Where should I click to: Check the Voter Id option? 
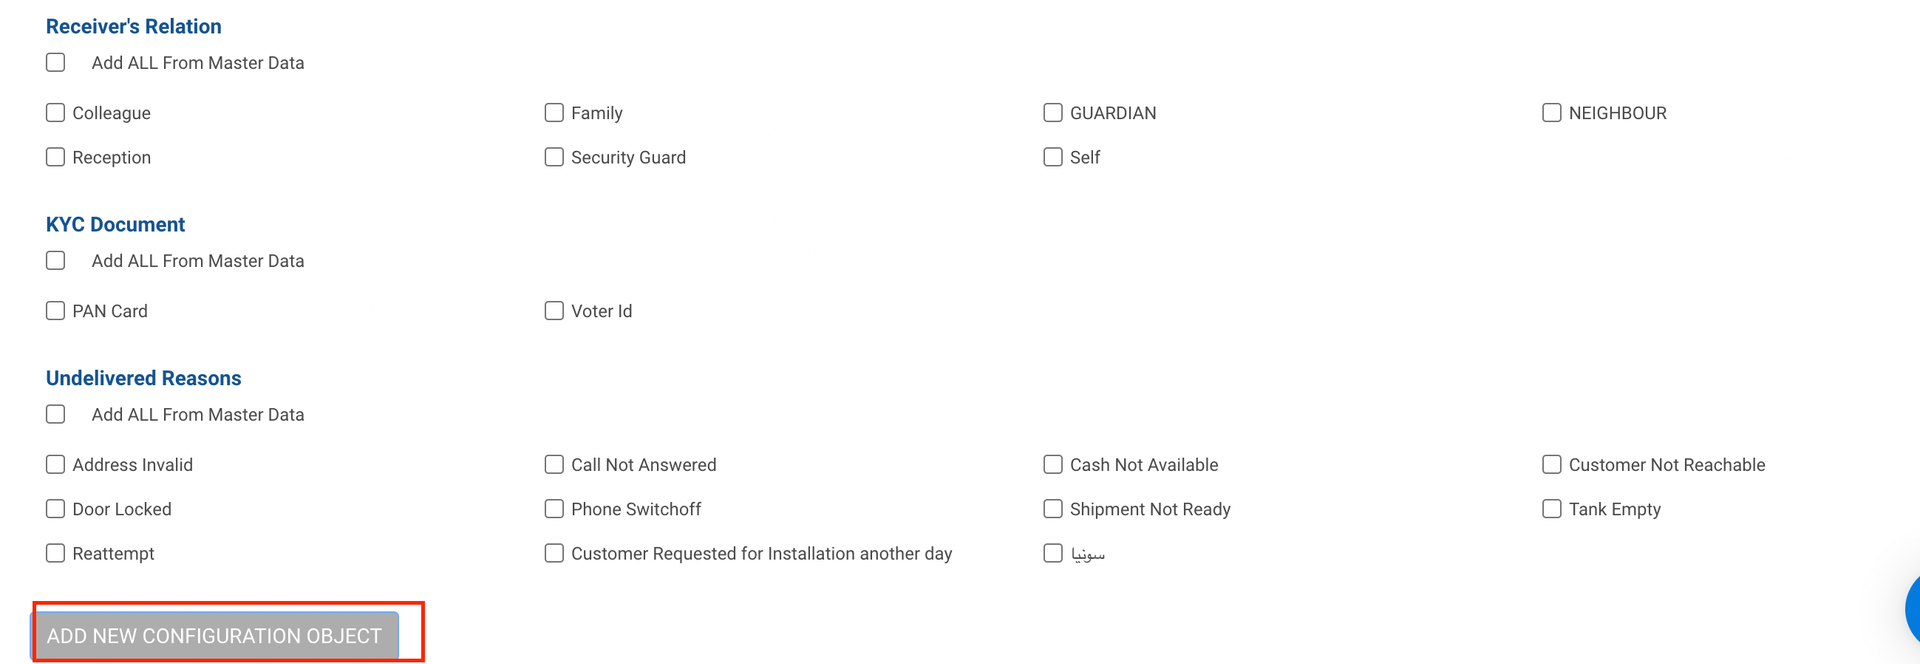tap(554, 311)
